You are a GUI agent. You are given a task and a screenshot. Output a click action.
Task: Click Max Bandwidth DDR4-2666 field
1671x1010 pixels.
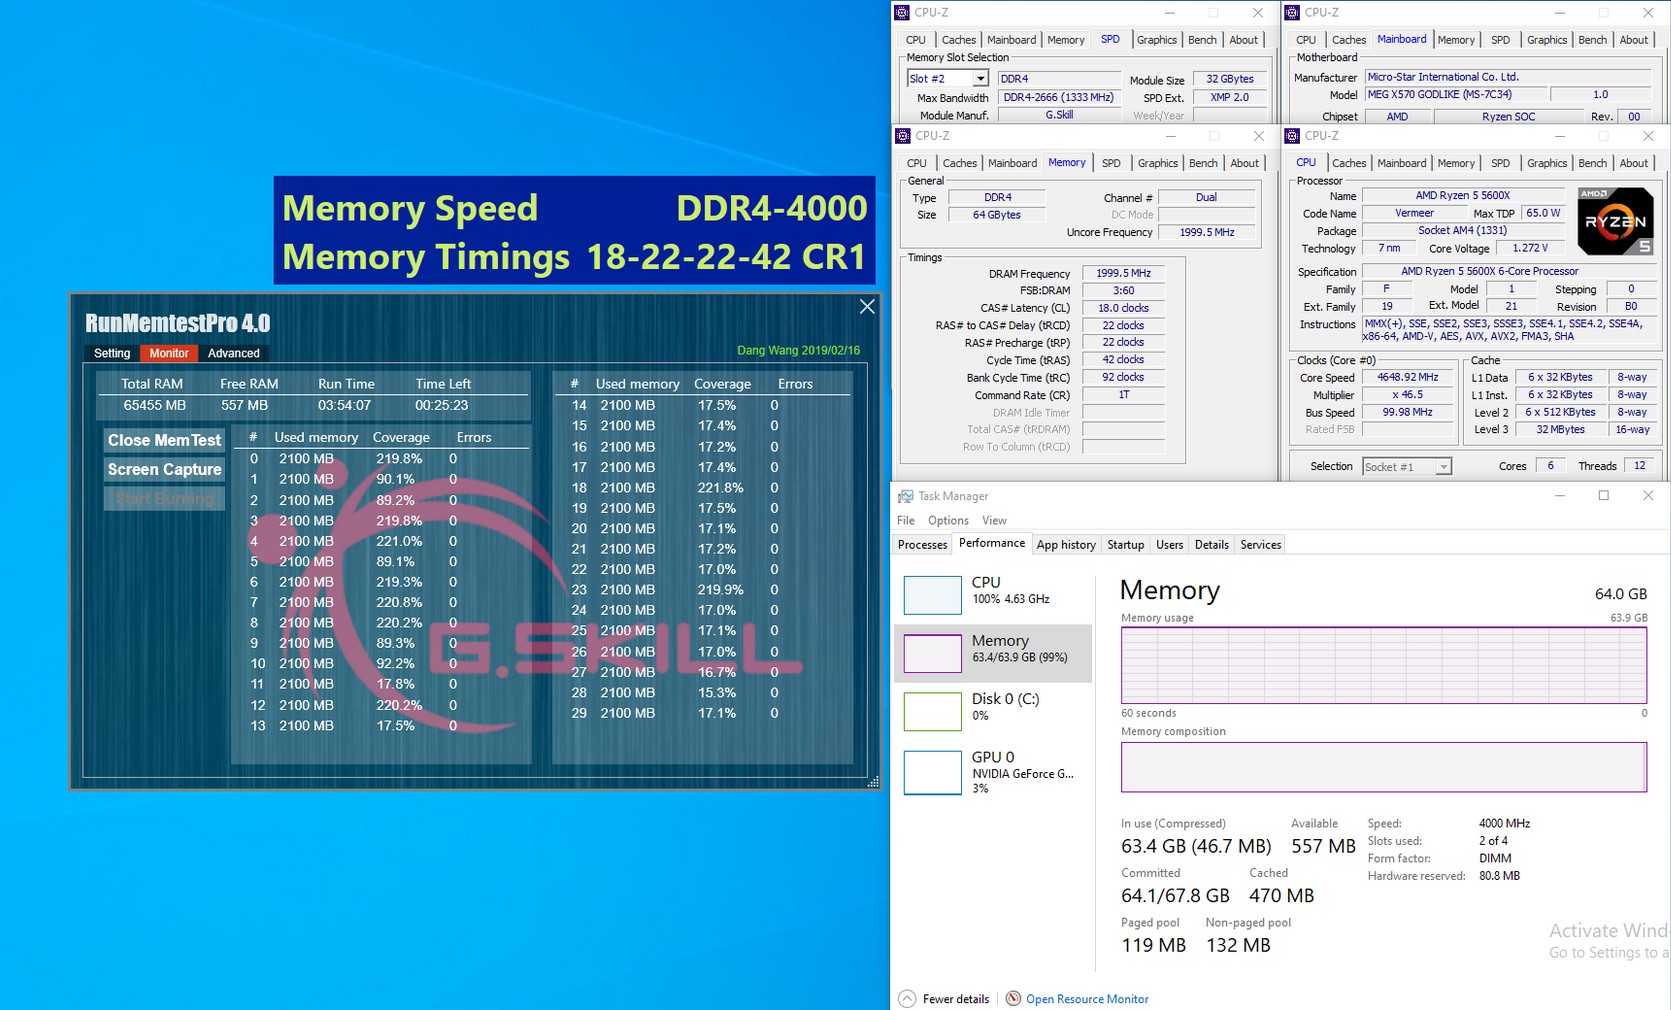coord(1058,98)
